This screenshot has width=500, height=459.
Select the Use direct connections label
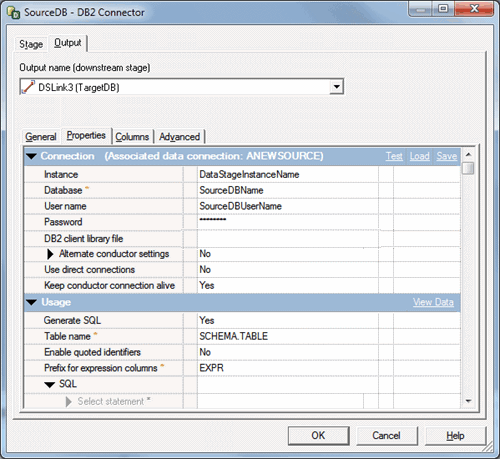(89, 269)
